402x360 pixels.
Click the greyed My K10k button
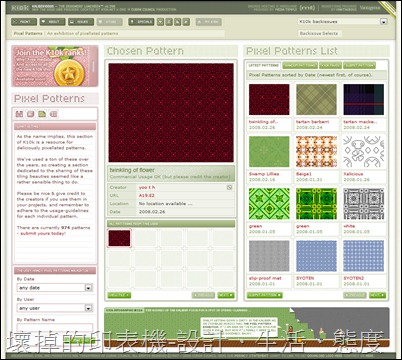pos(209,22)
